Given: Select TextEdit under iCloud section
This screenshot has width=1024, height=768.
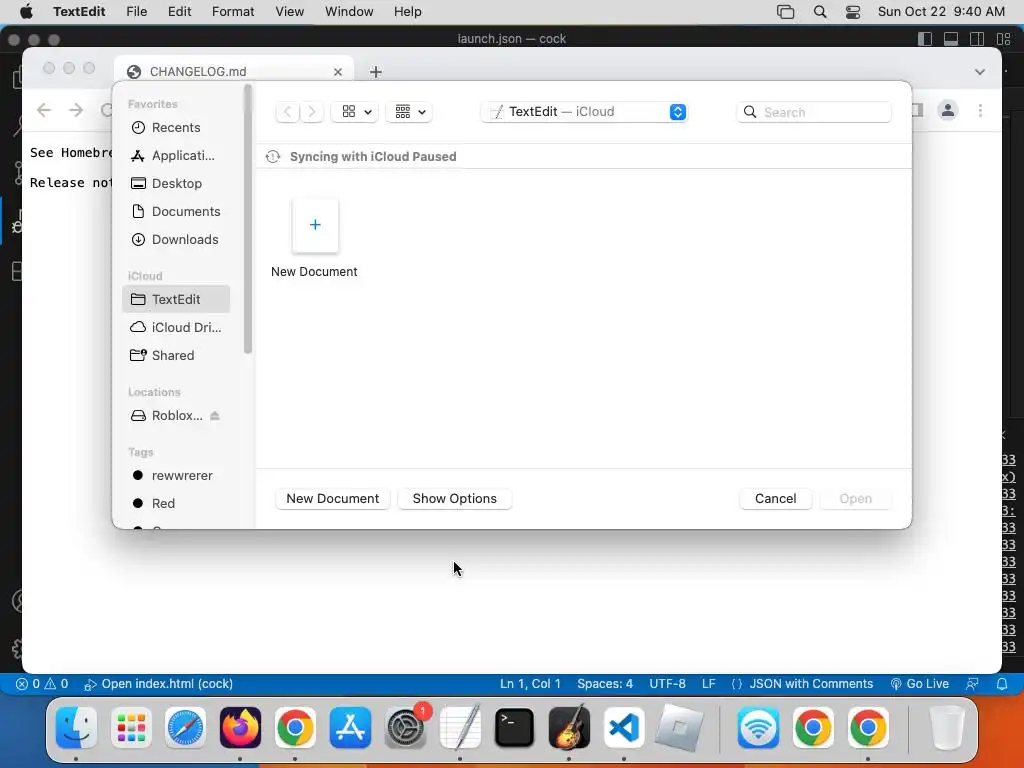Looking at the screenshot, I should pos(175,299).
